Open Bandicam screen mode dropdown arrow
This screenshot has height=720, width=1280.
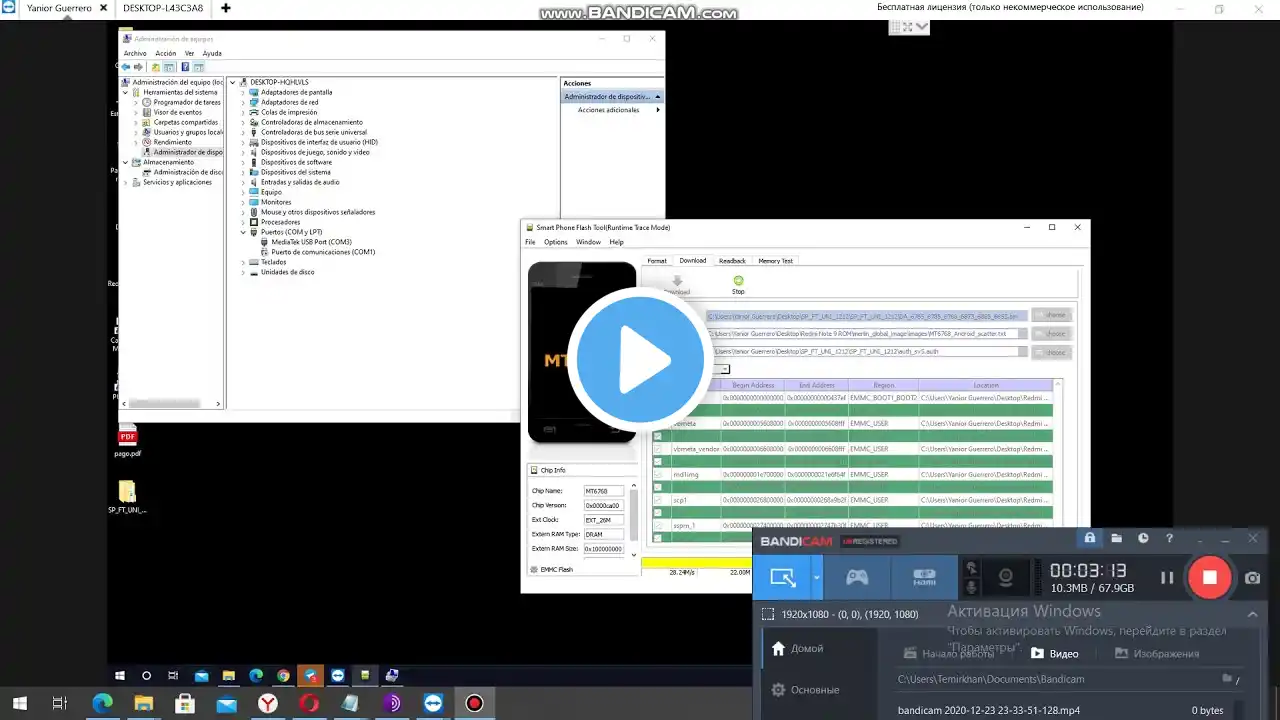coord(817,577)
